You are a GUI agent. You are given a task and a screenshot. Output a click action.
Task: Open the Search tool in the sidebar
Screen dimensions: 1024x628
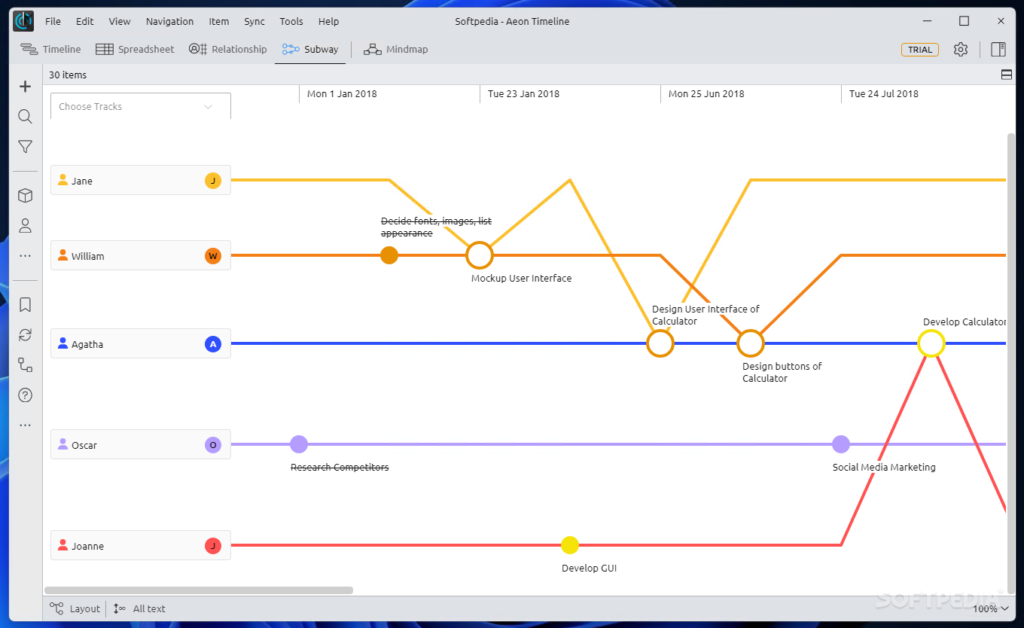point(24,116)
